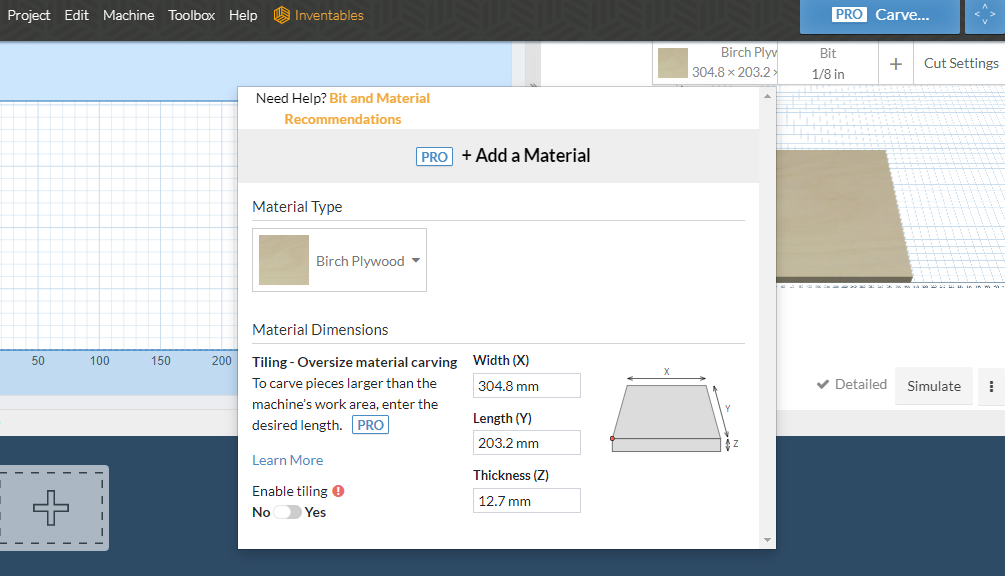
Task: Click the plus icon to add a bit
Action: pyautogui.click(x=895, y=63)
